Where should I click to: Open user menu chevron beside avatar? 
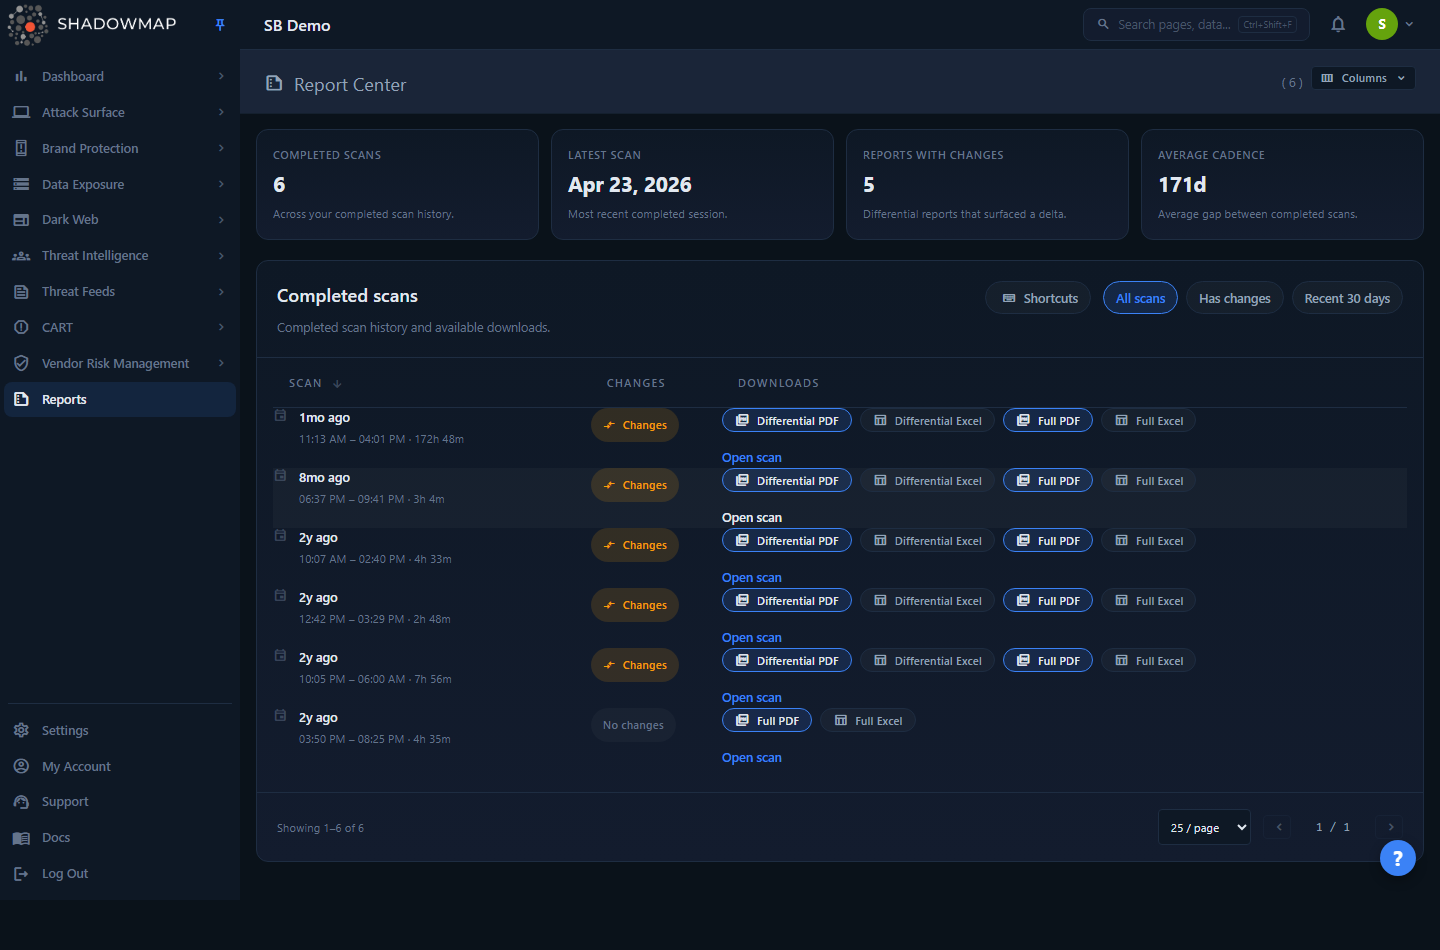pos(1409,24)
